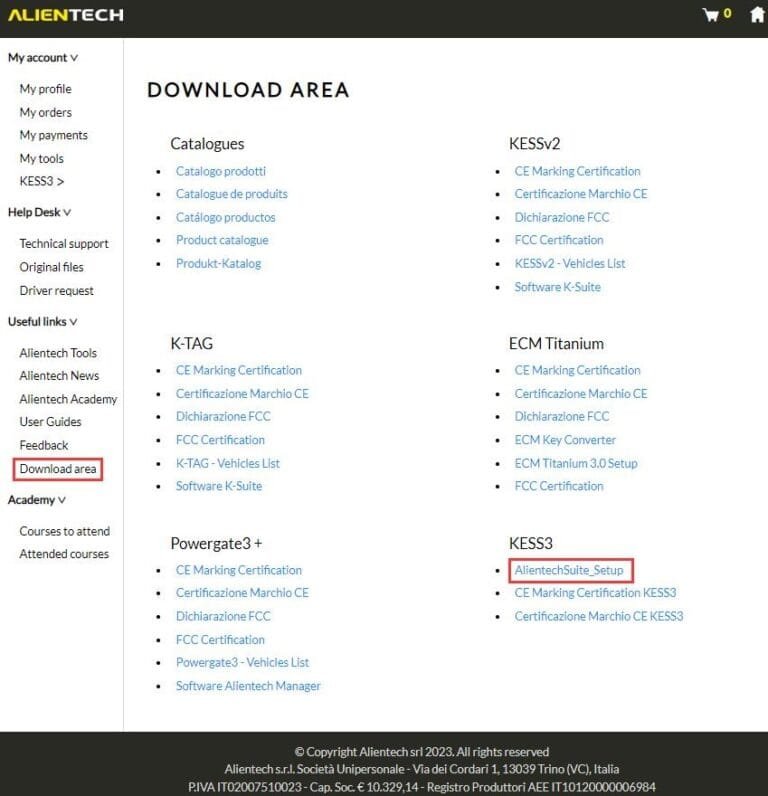The width and height of the screenshot is (768, 796).
Task: Open K-TAG CE Marking Certification
Action: [x=239, y=370]
